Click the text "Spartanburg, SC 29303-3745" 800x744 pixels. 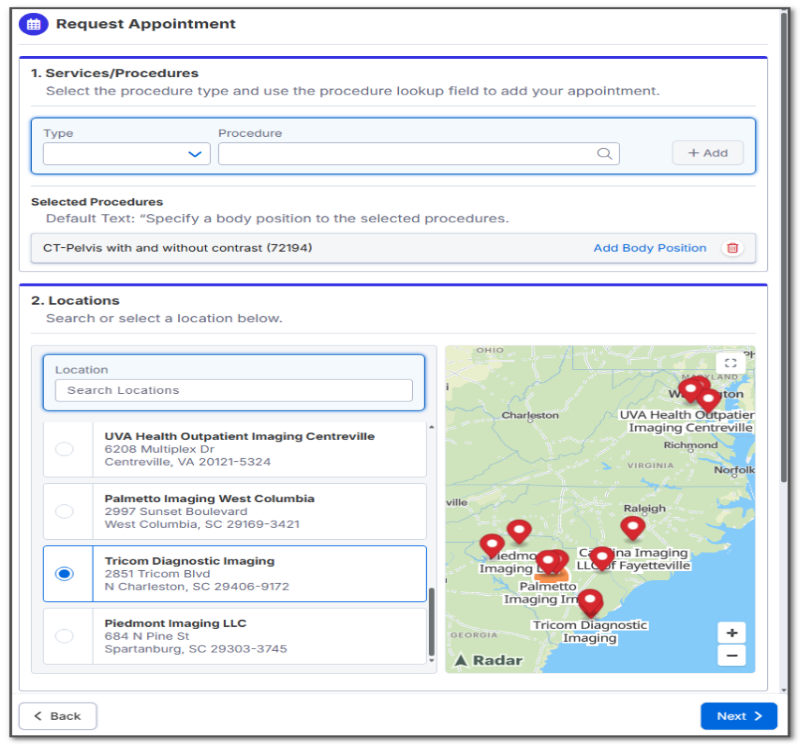[x=195, y=649]
